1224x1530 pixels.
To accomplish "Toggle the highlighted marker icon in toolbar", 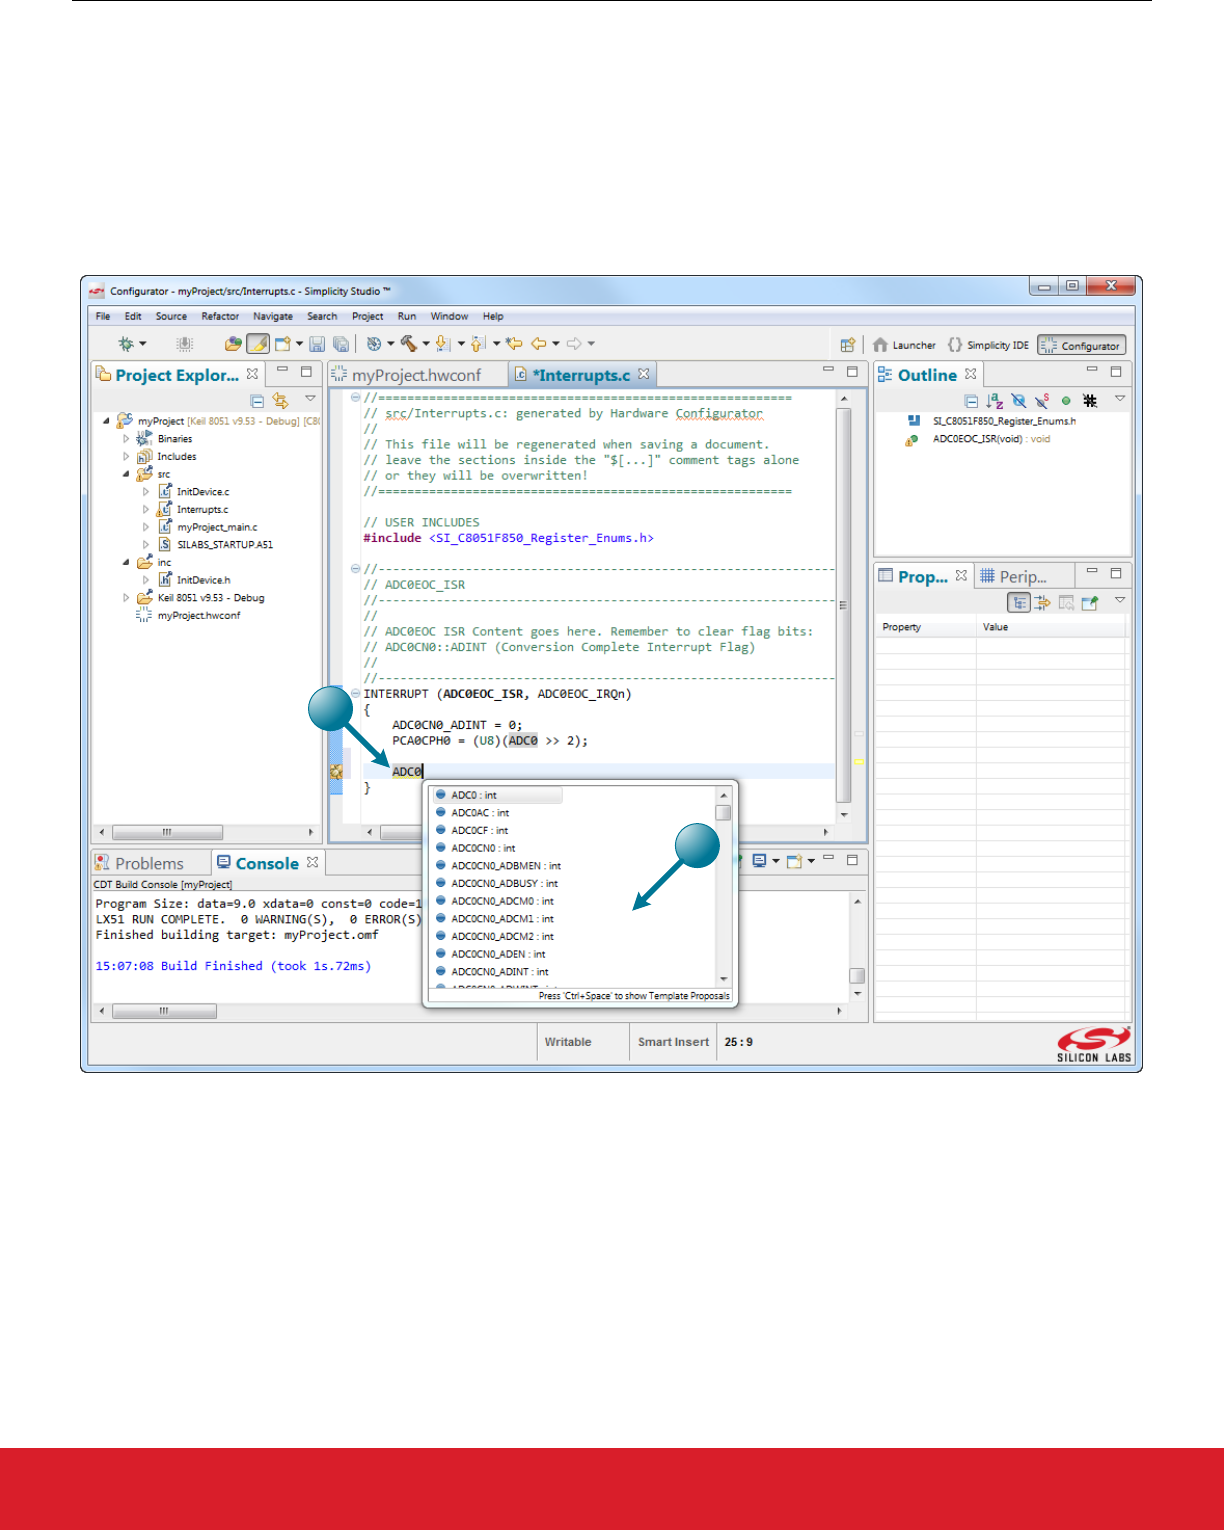I will click(258, 344).
